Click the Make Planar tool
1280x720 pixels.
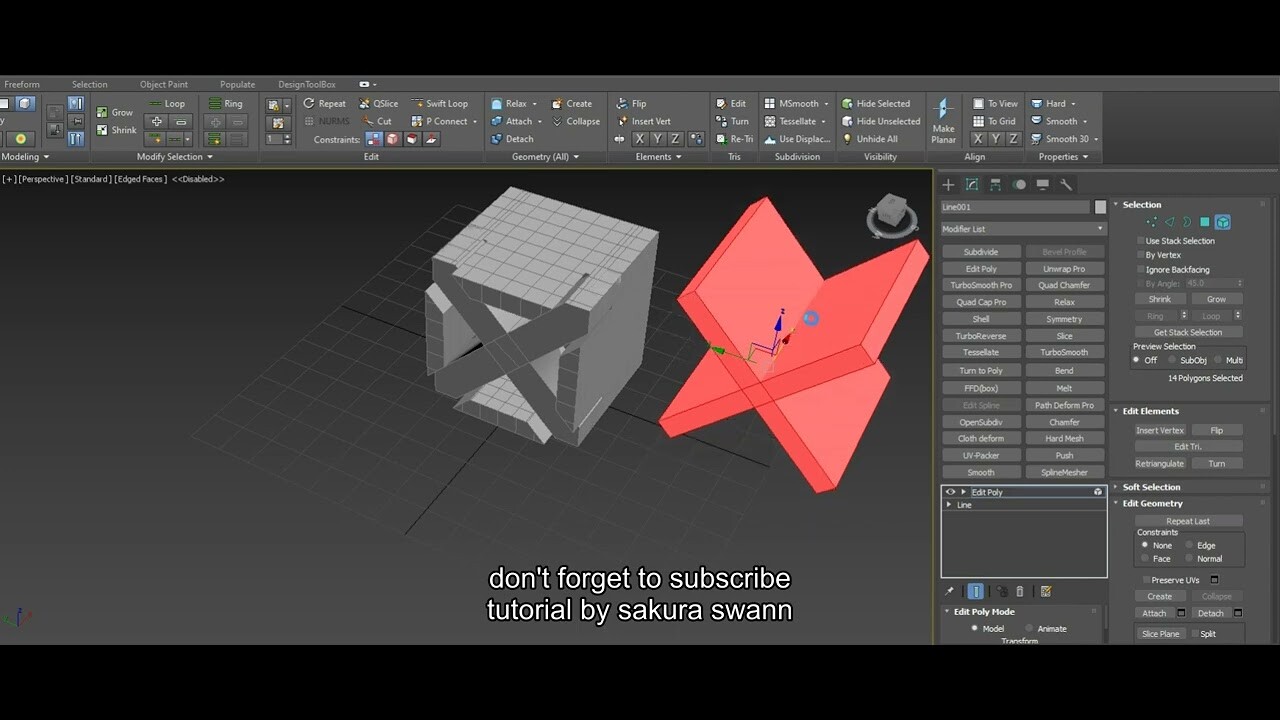[x=943, y=121]
